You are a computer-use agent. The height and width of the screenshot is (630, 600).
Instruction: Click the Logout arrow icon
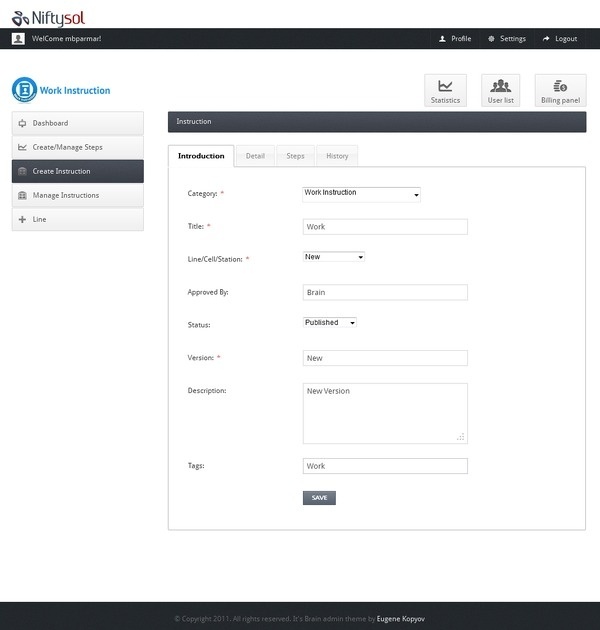coord(546,39)
